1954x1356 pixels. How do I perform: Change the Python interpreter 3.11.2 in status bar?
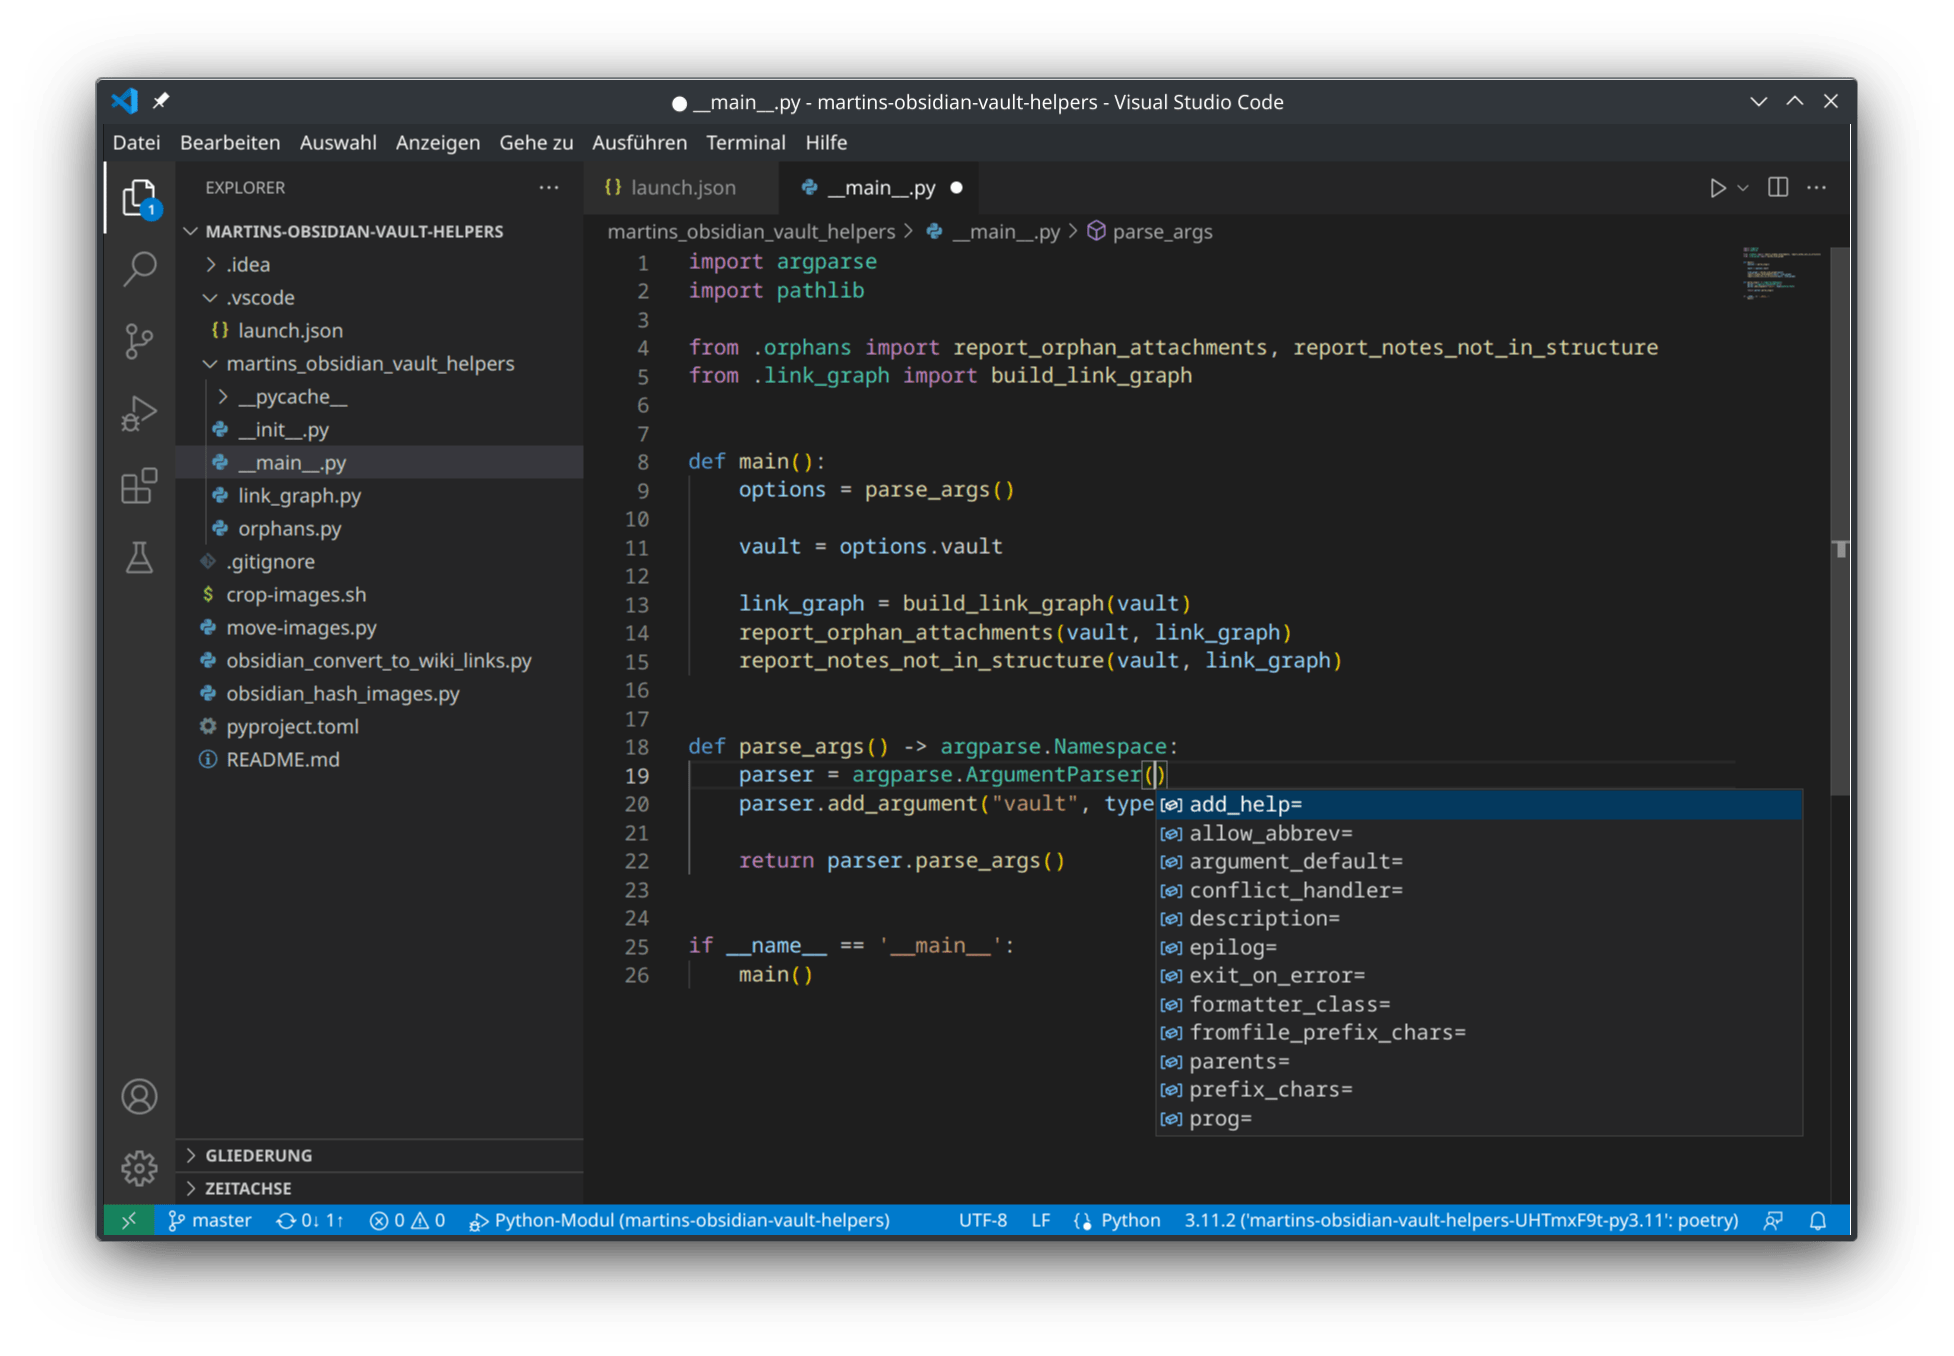[1460, 1220]
